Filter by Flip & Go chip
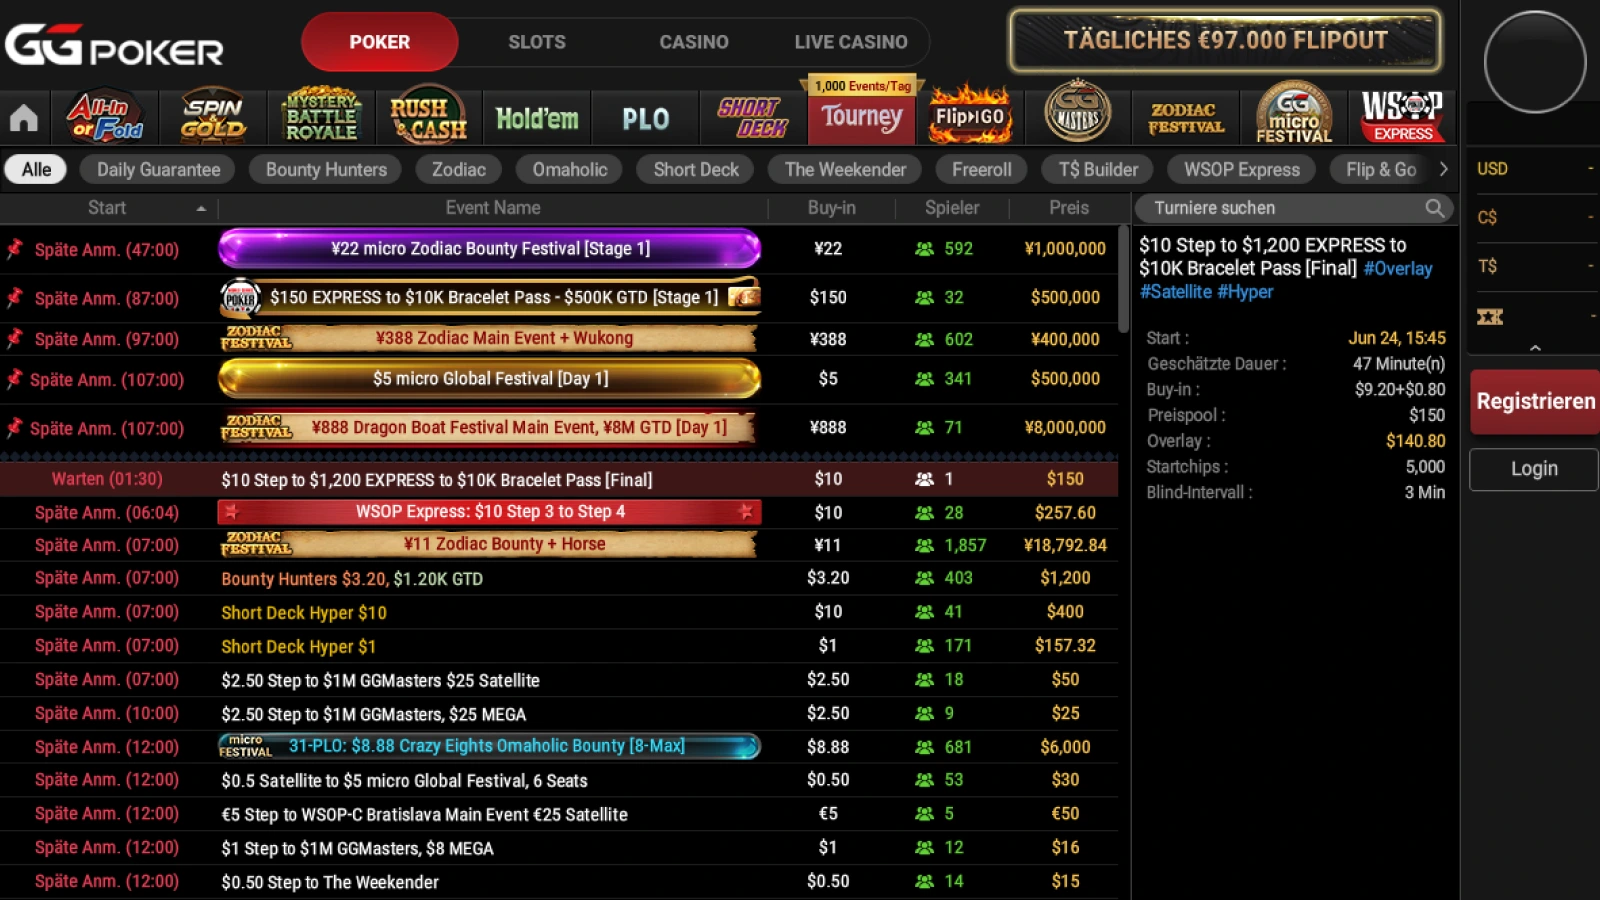1600x900 pixels. tap(1381, 169)
